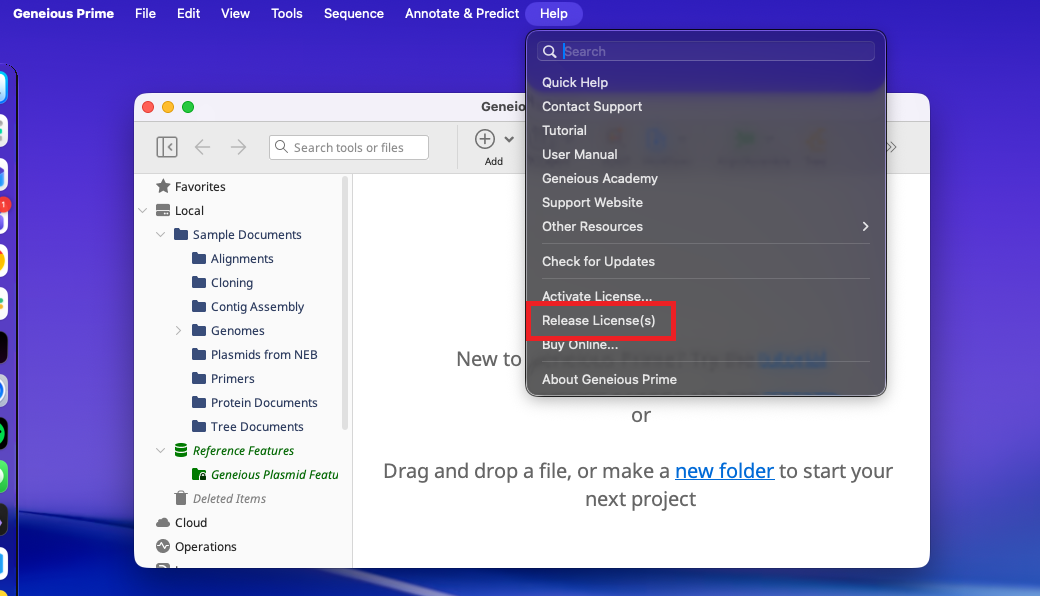Show more toolbar items chevron

[x=891, y=147]
